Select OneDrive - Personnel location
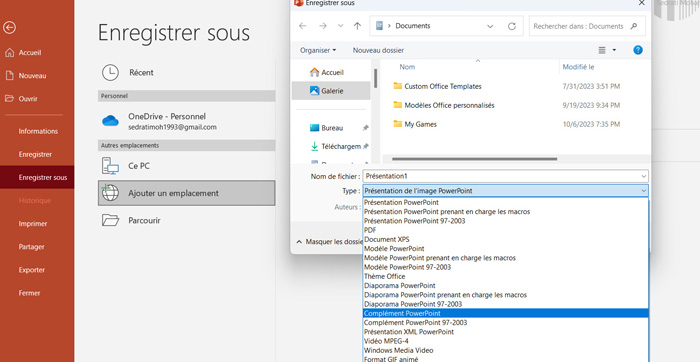This screenshot has height=362, width=700. [186, 121]
